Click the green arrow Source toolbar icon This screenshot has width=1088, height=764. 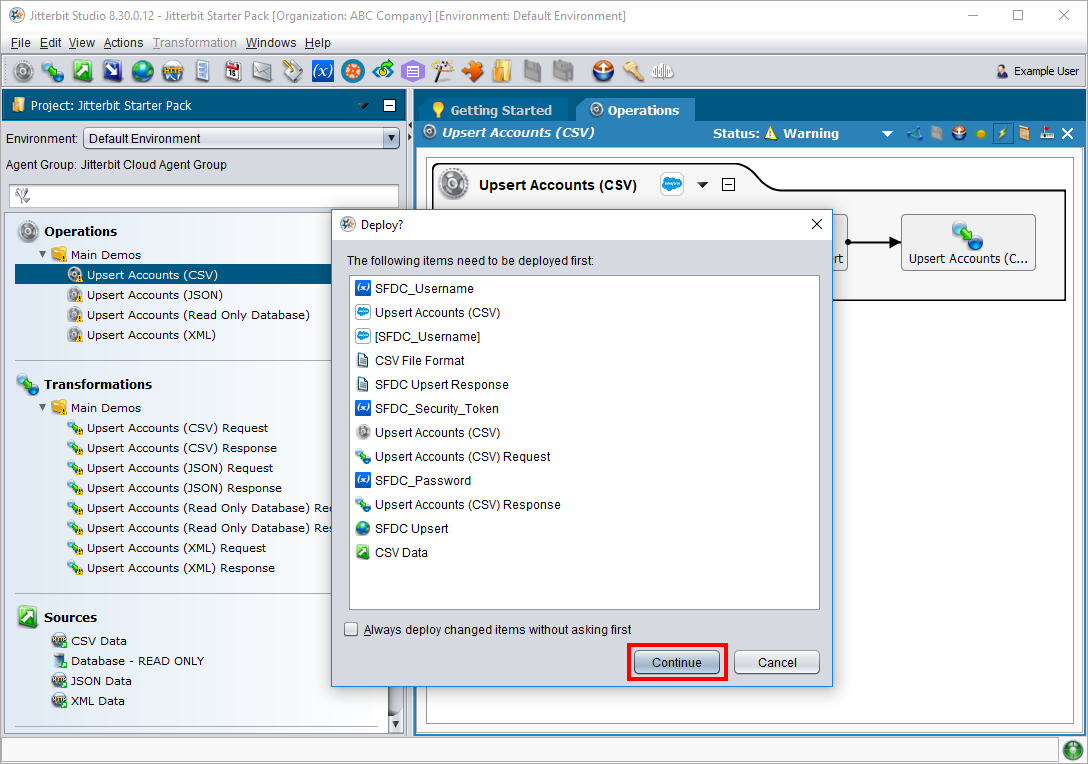(x=83, y=71)
